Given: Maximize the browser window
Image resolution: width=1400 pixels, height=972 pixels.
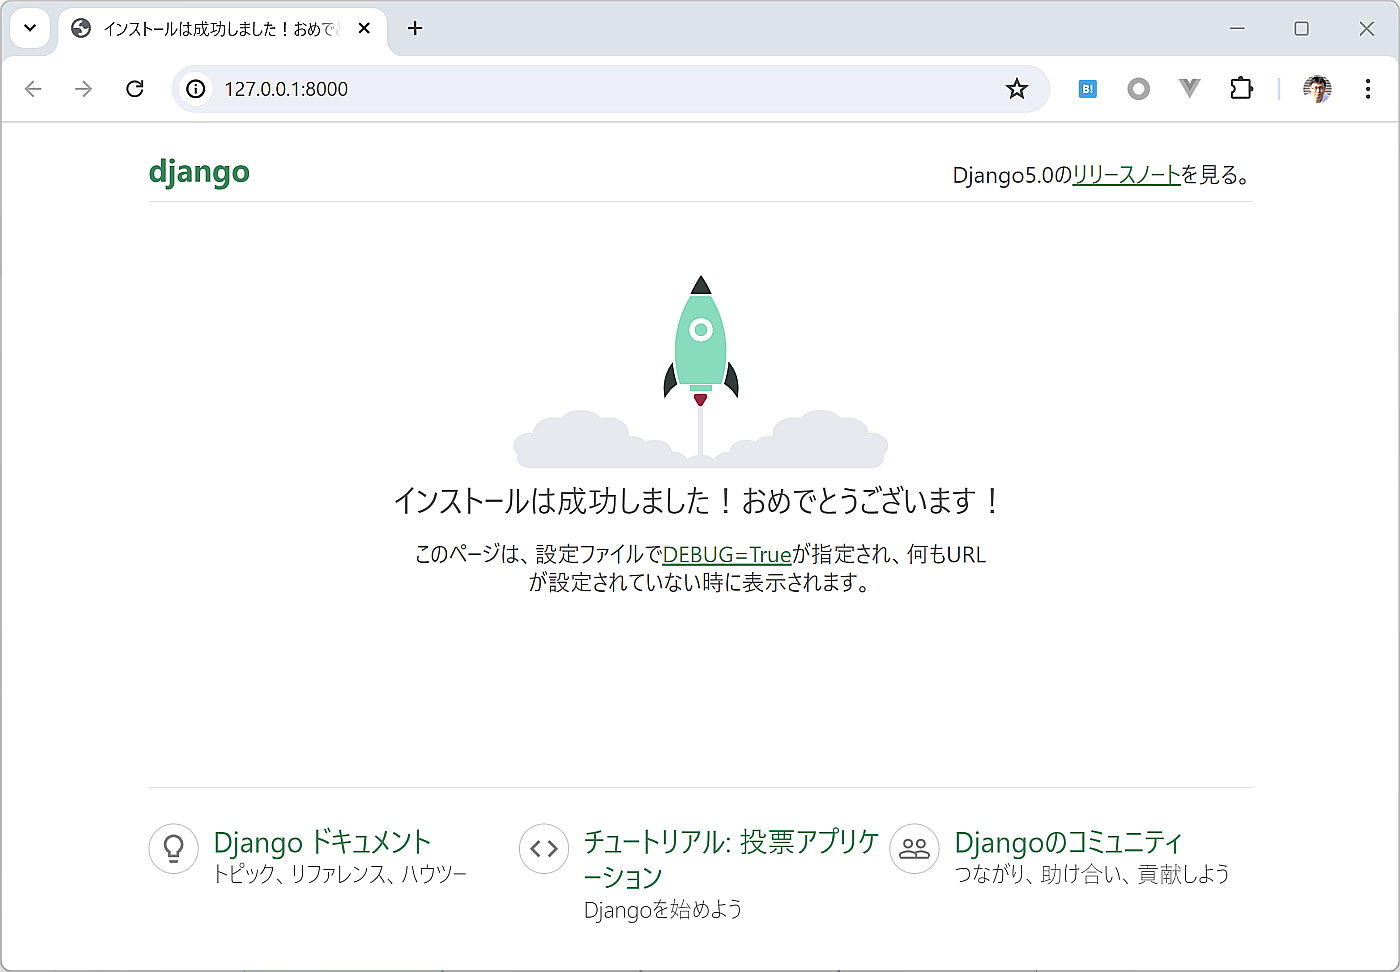Looking at the screenshot, I should pyautogui.click(x=1302, y=28).
